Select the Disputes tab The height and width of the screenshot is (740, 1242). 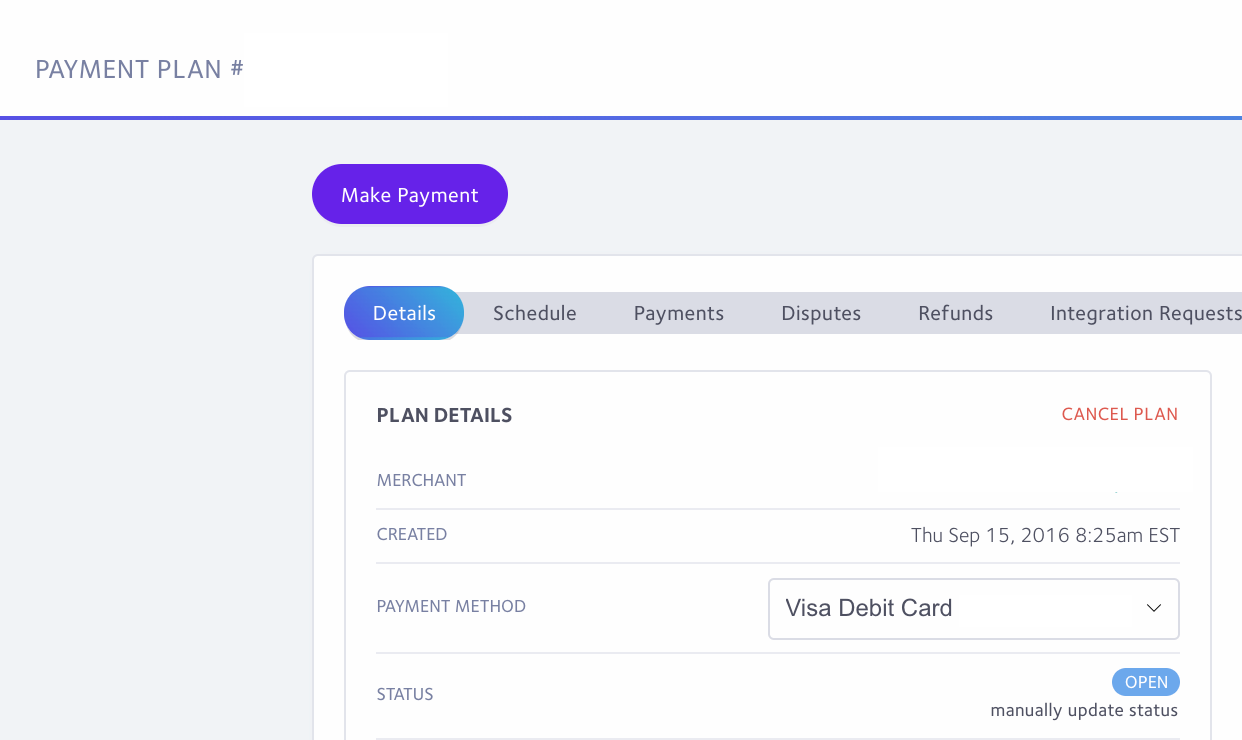(x=820, y=312)
